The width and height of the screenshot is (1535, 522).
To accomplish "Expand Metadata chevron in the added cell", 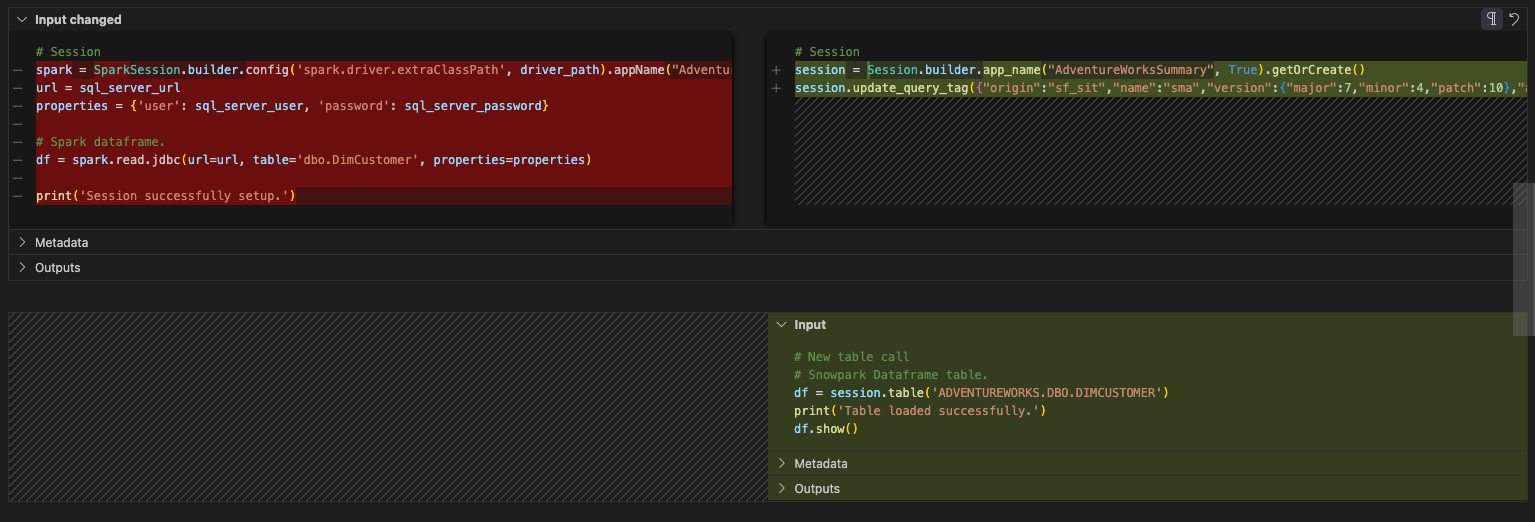I will coord(782,464).
